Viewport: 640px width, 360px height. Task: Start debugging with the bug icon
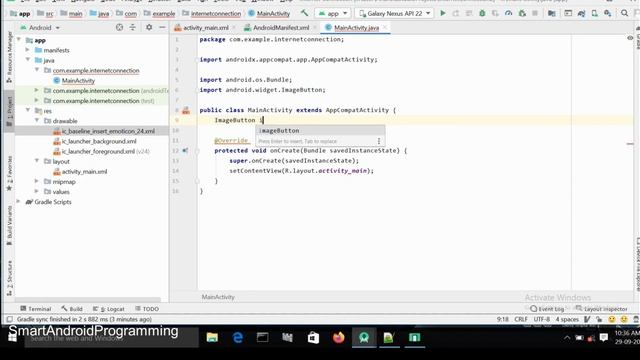click(482, 13)
